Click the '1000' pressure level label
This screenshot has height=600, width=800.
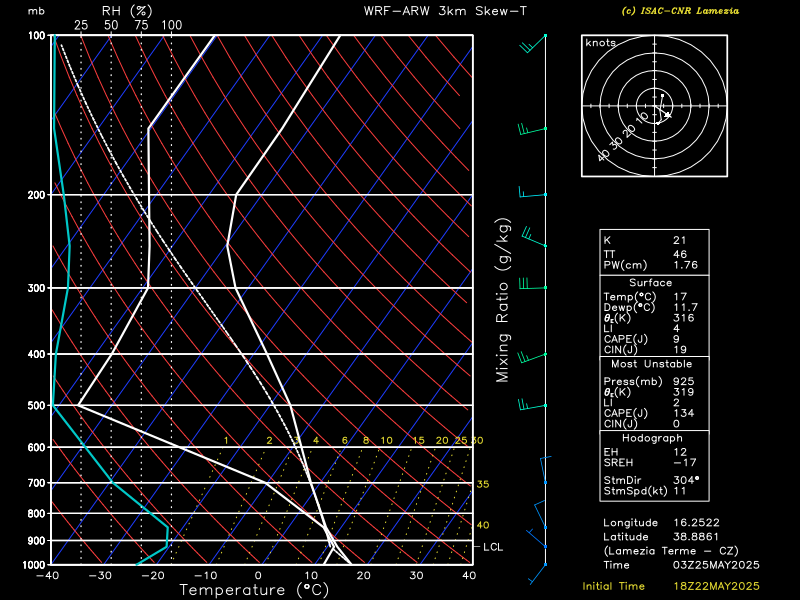tap(35, 565)
